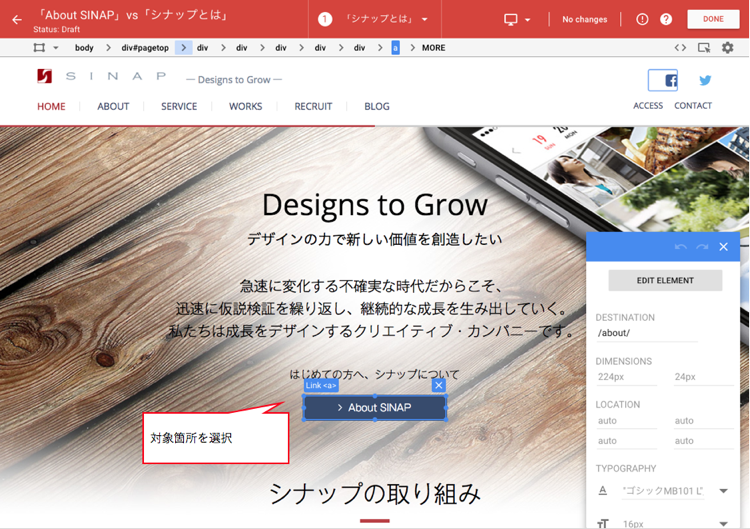Open the editor settings gear icon
The width and height of the screenshot is (750, 529).
click(728, 47)
